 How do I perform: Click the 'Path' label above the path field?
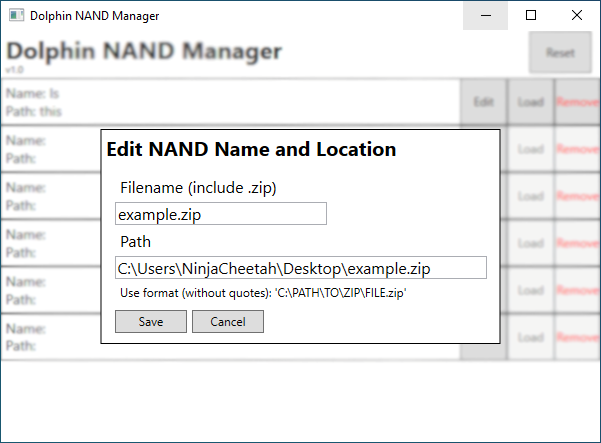tap(135, 242)
